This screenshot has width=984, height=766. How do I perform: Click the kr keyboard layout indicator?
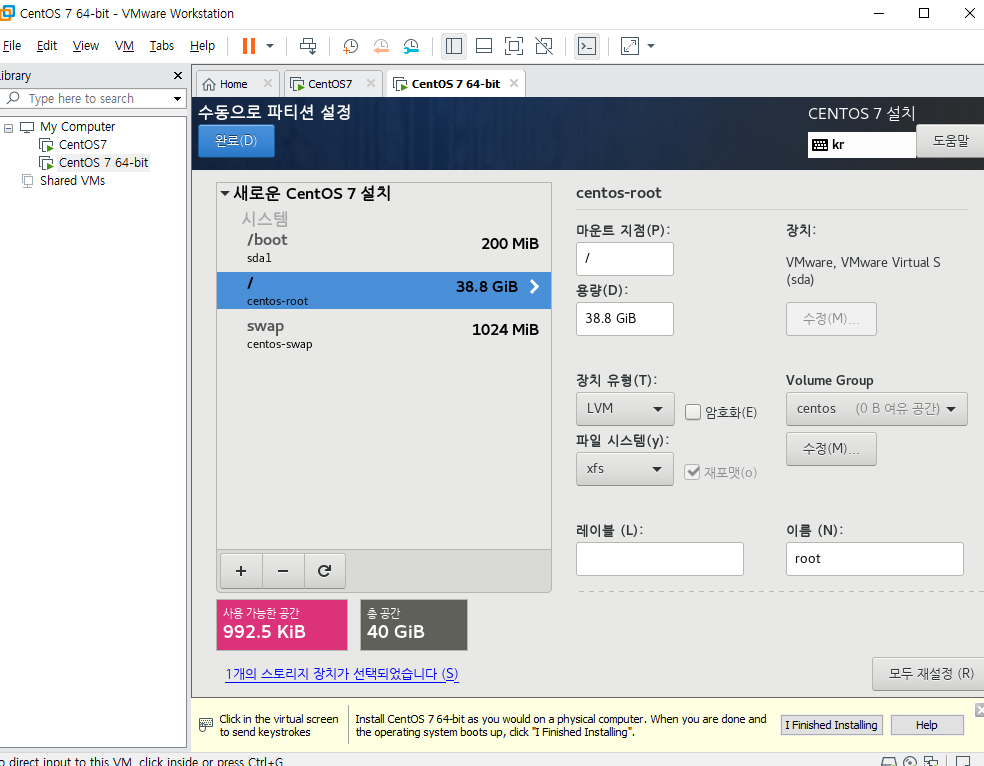(x=861, y=145)
